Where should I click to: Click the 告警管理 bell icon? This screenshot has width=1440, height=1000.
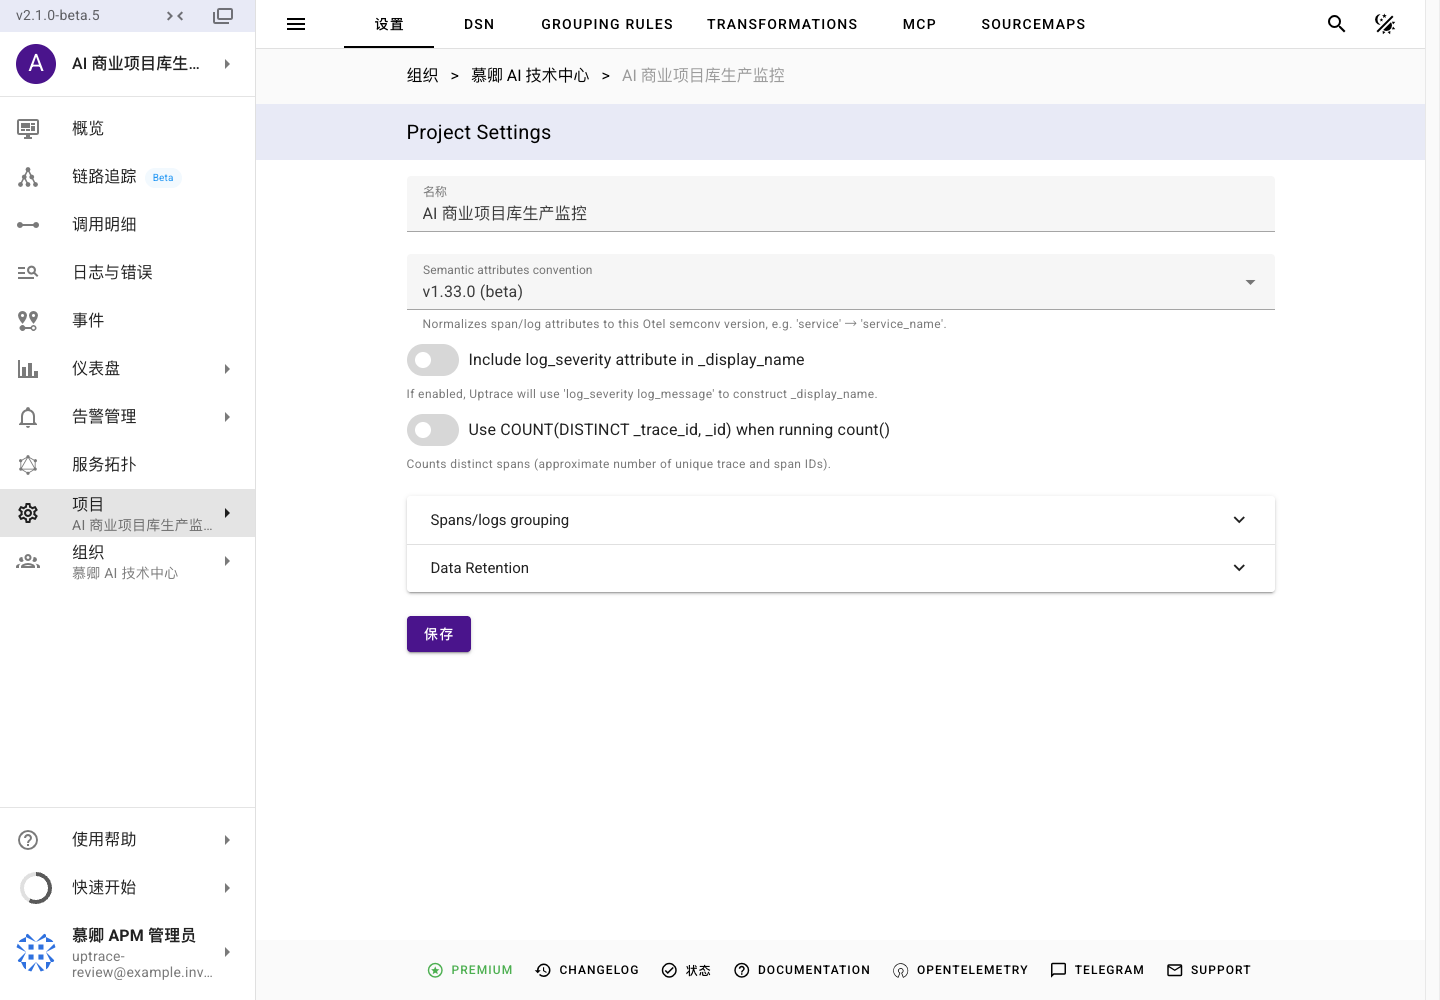28,417
